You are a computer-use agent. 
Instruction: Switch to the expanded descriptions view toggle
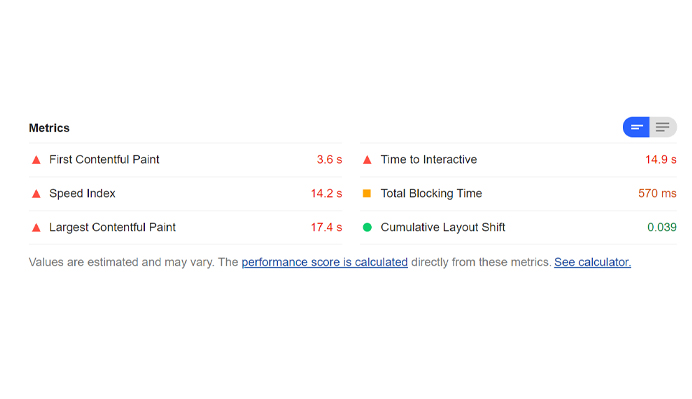(x=663, y=127)
